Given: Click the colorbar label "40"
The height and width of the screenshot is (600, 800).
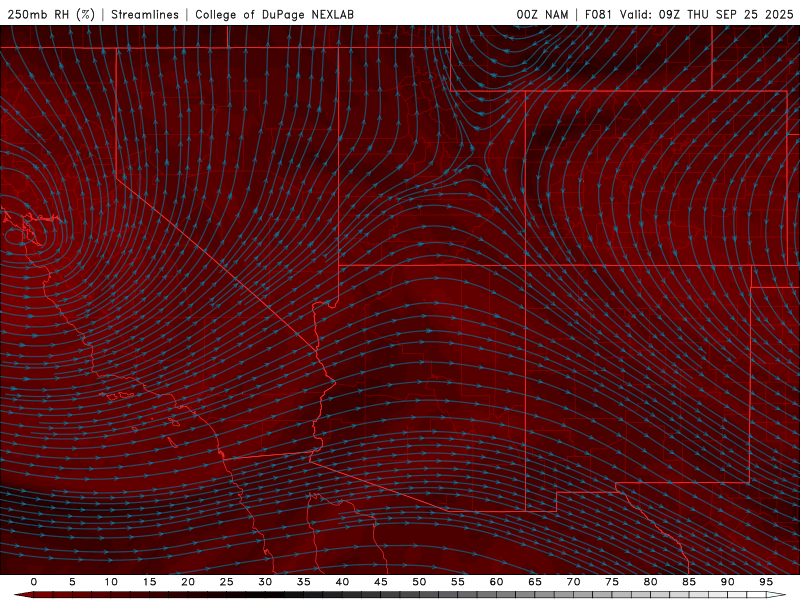Looking at the screenshot, I should 342,582.
